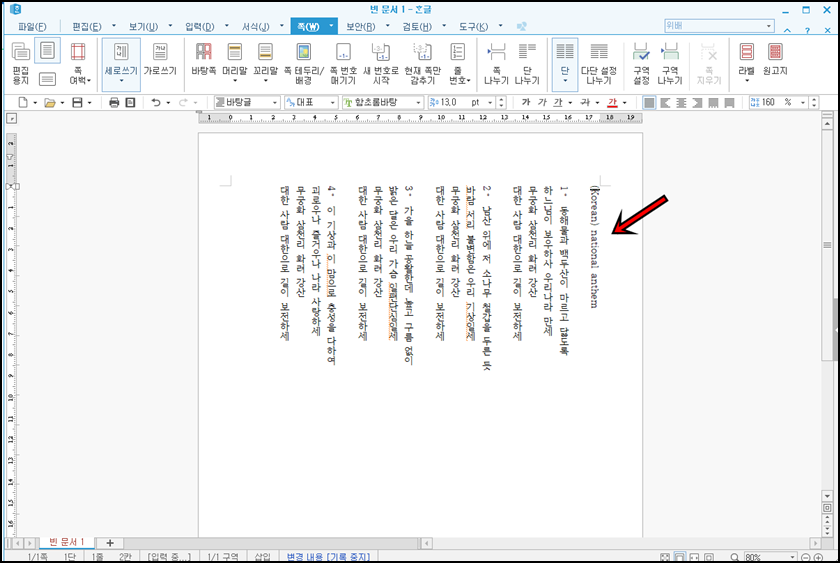Open 쪽 테두리/배경 settings
The image size is (840, 563).
[304, 63]
